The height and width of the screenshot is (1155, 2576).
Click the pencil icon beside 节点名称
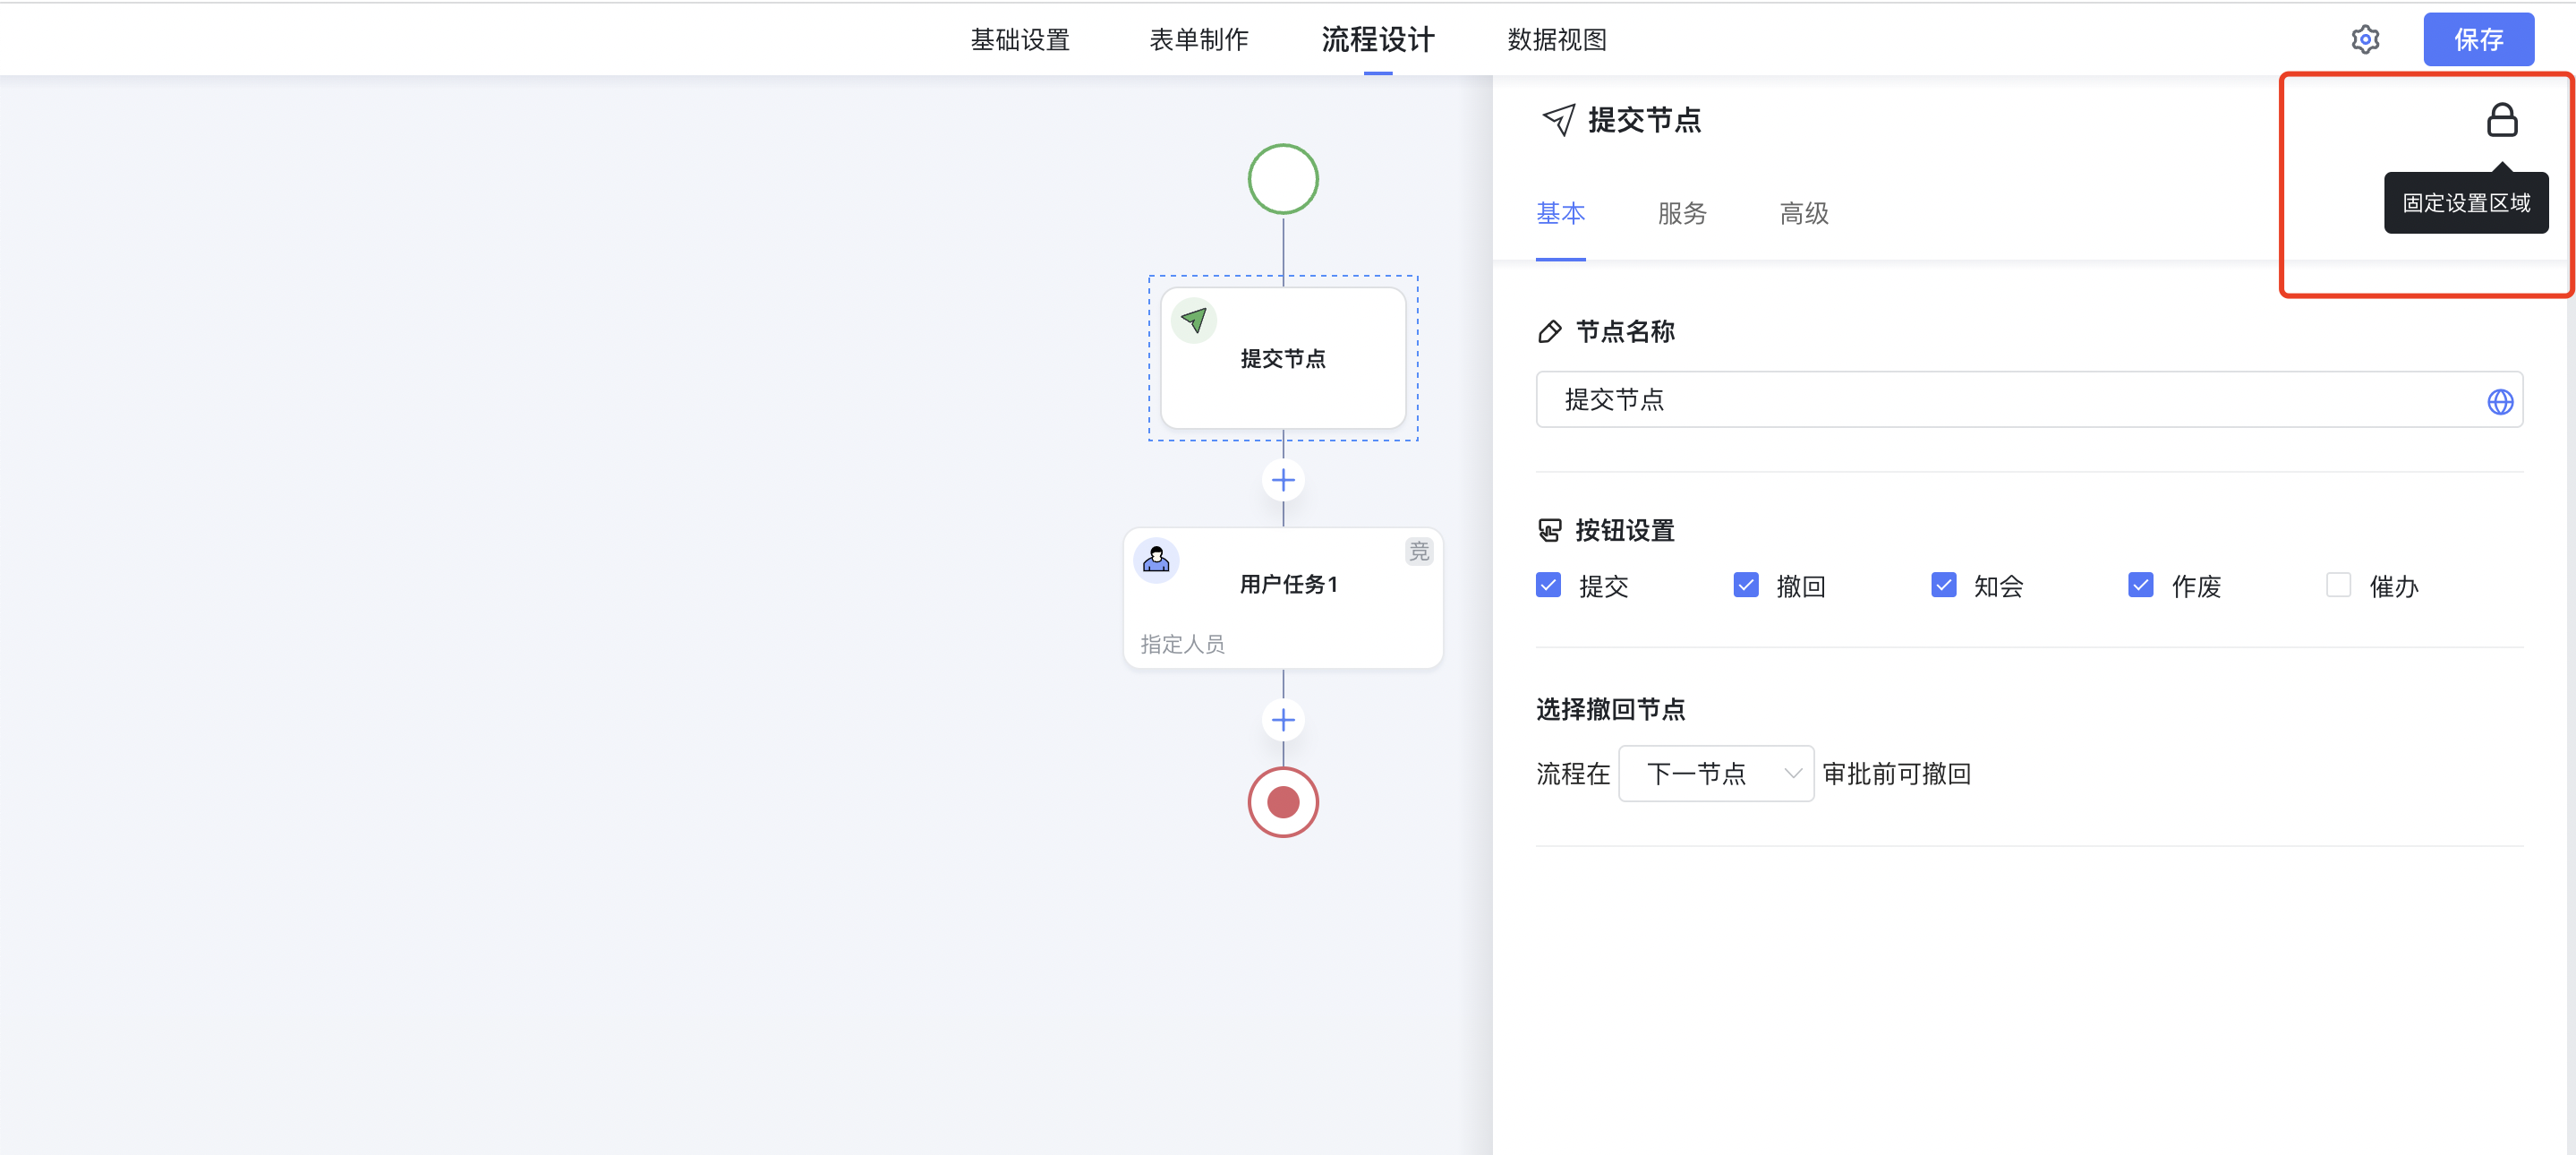tap(1549, 331)
